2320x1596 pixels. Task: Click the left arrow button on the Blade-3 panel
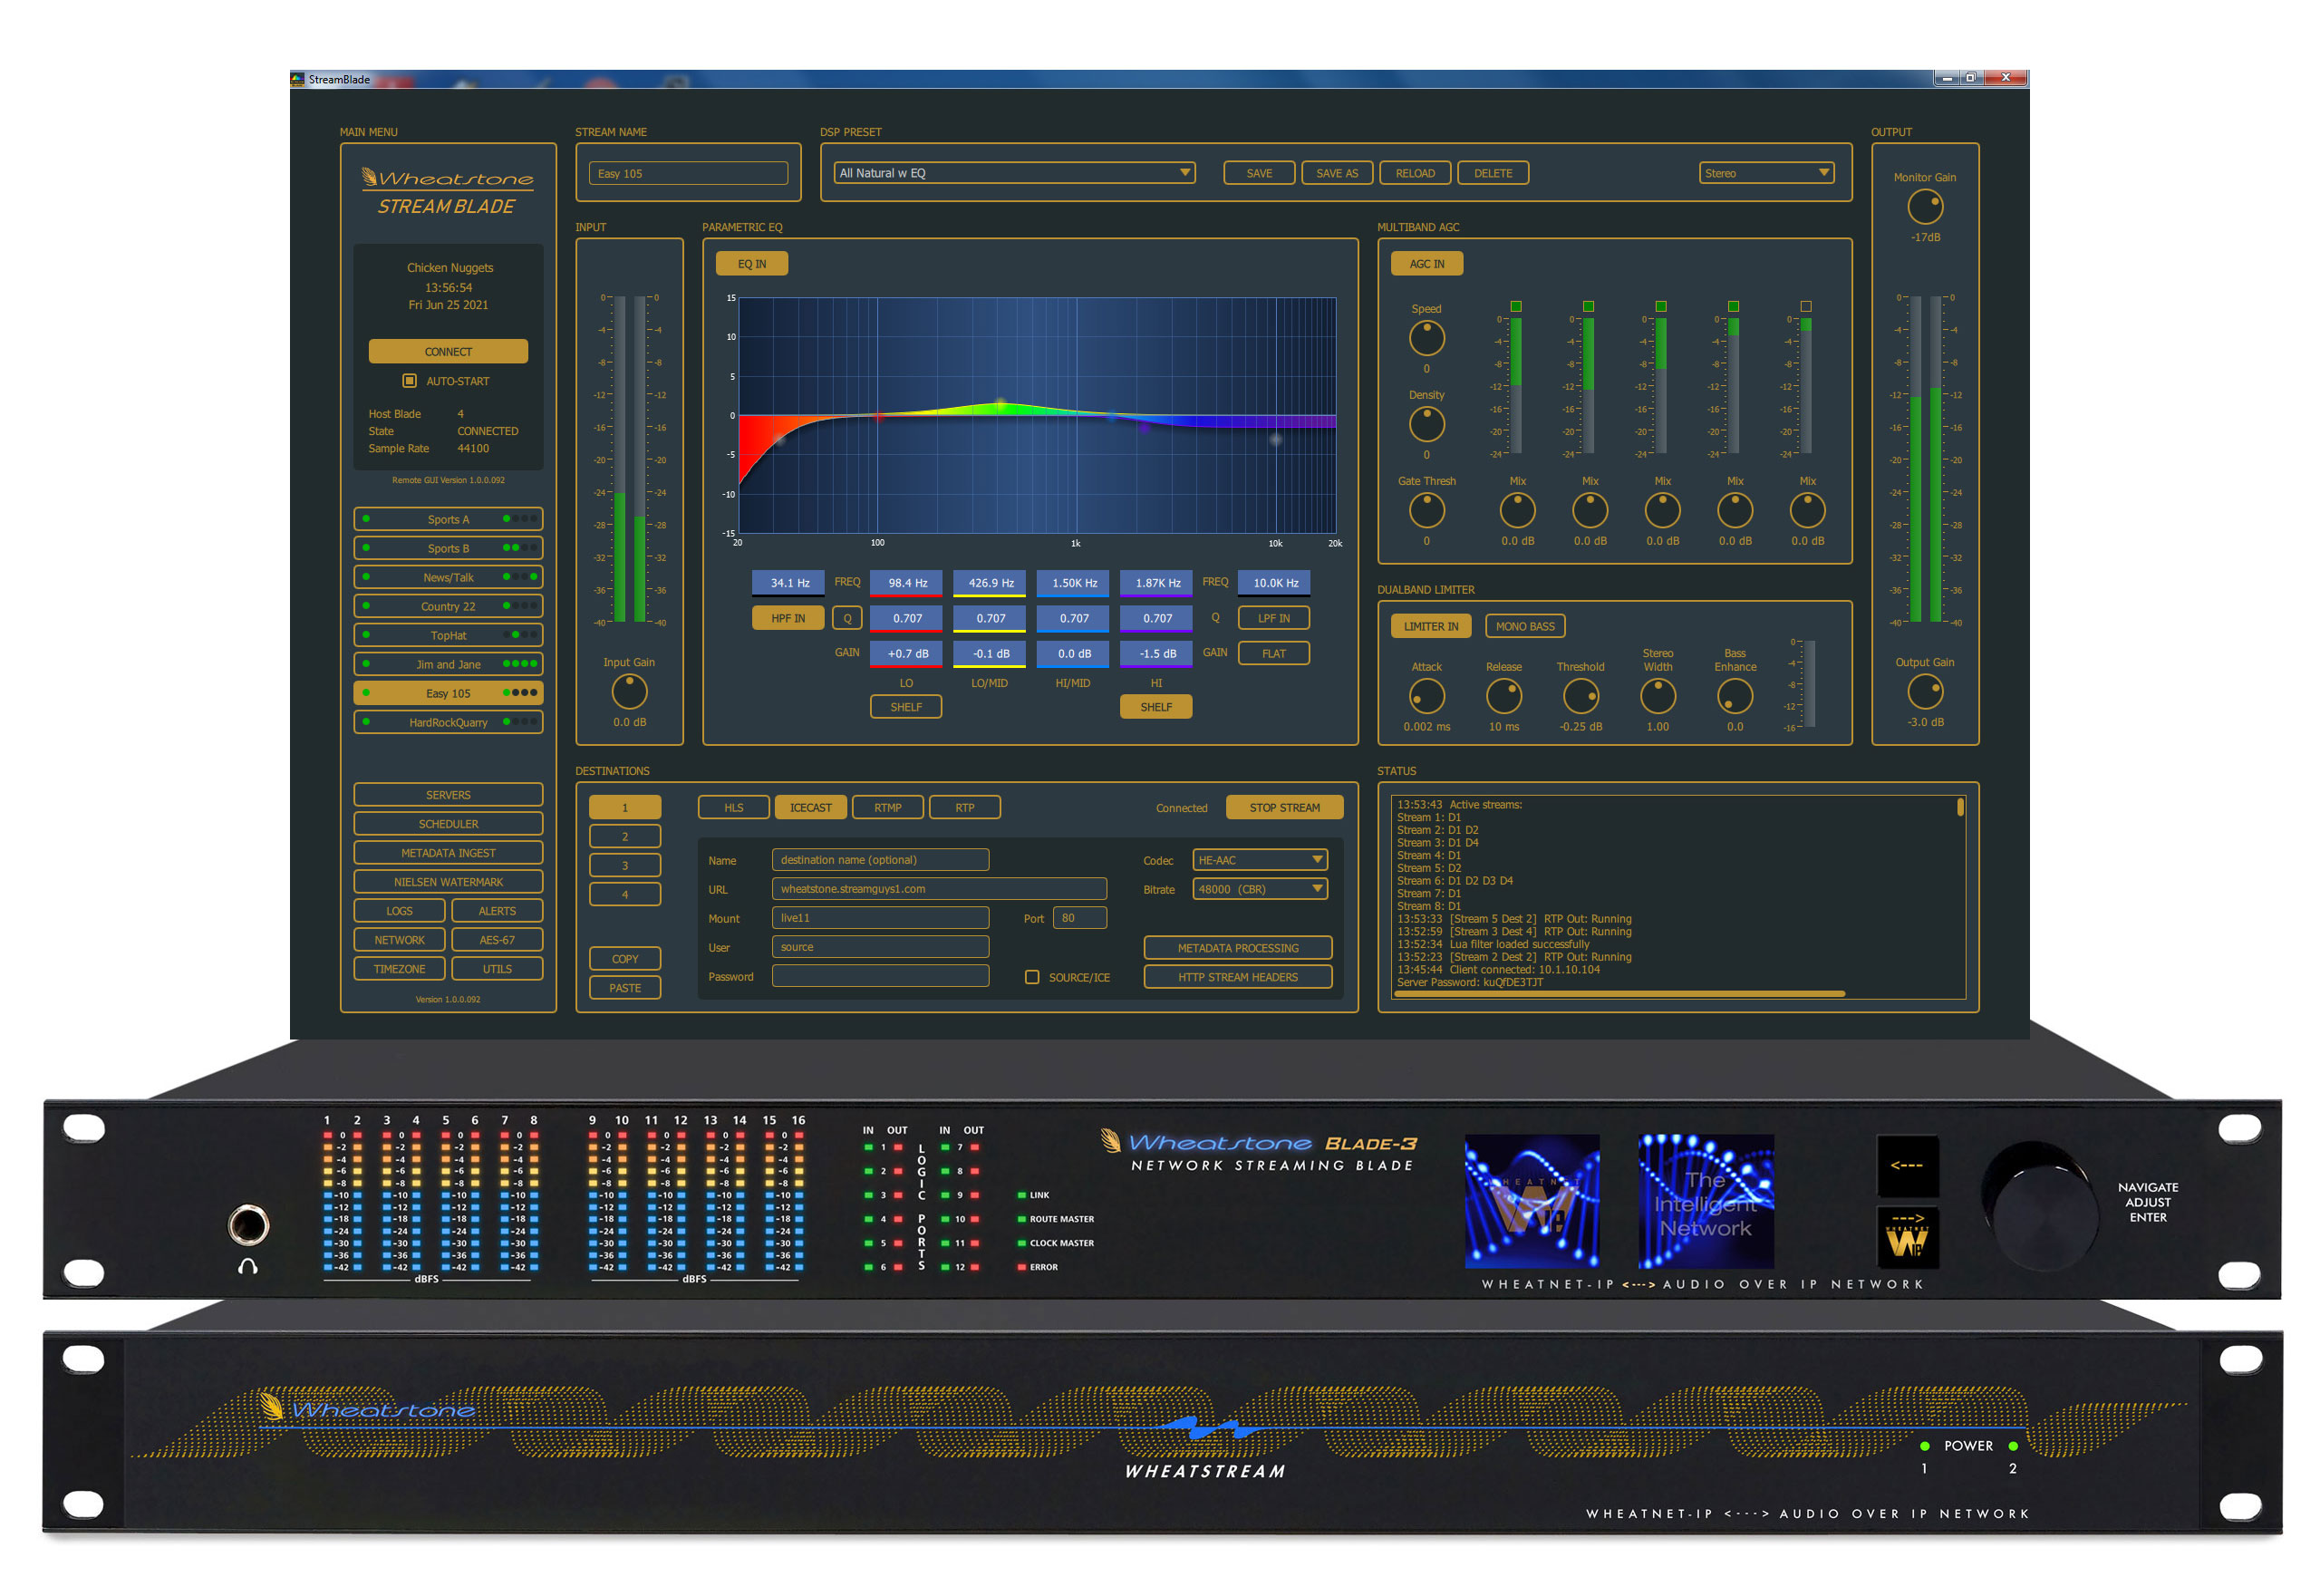coord(1906,1166)
